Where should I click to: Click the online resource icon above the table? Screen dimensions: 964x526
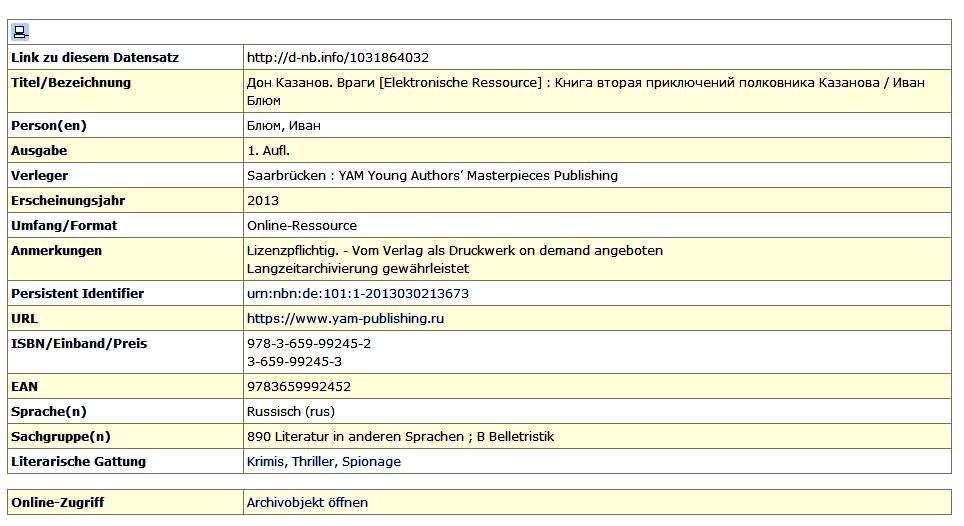[x=20, y=32]
